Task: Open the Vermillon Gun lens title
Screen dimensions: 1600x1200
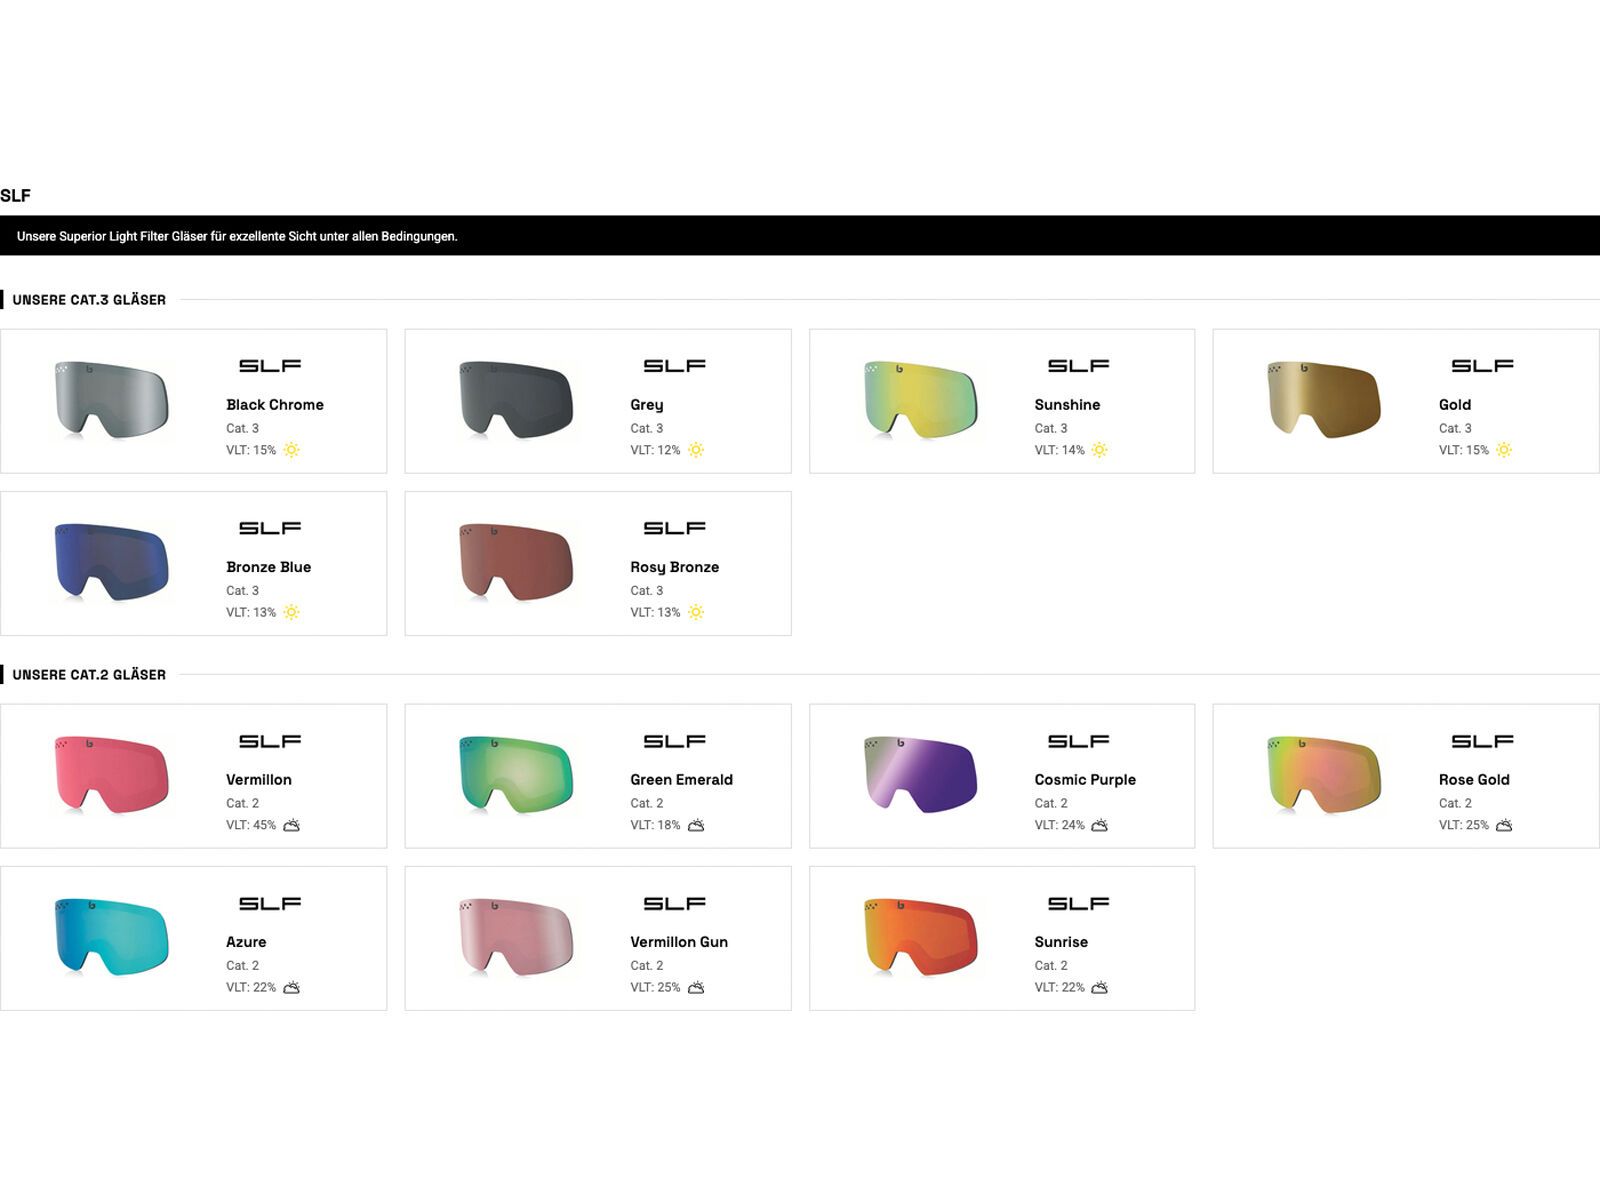Action: 679,942
